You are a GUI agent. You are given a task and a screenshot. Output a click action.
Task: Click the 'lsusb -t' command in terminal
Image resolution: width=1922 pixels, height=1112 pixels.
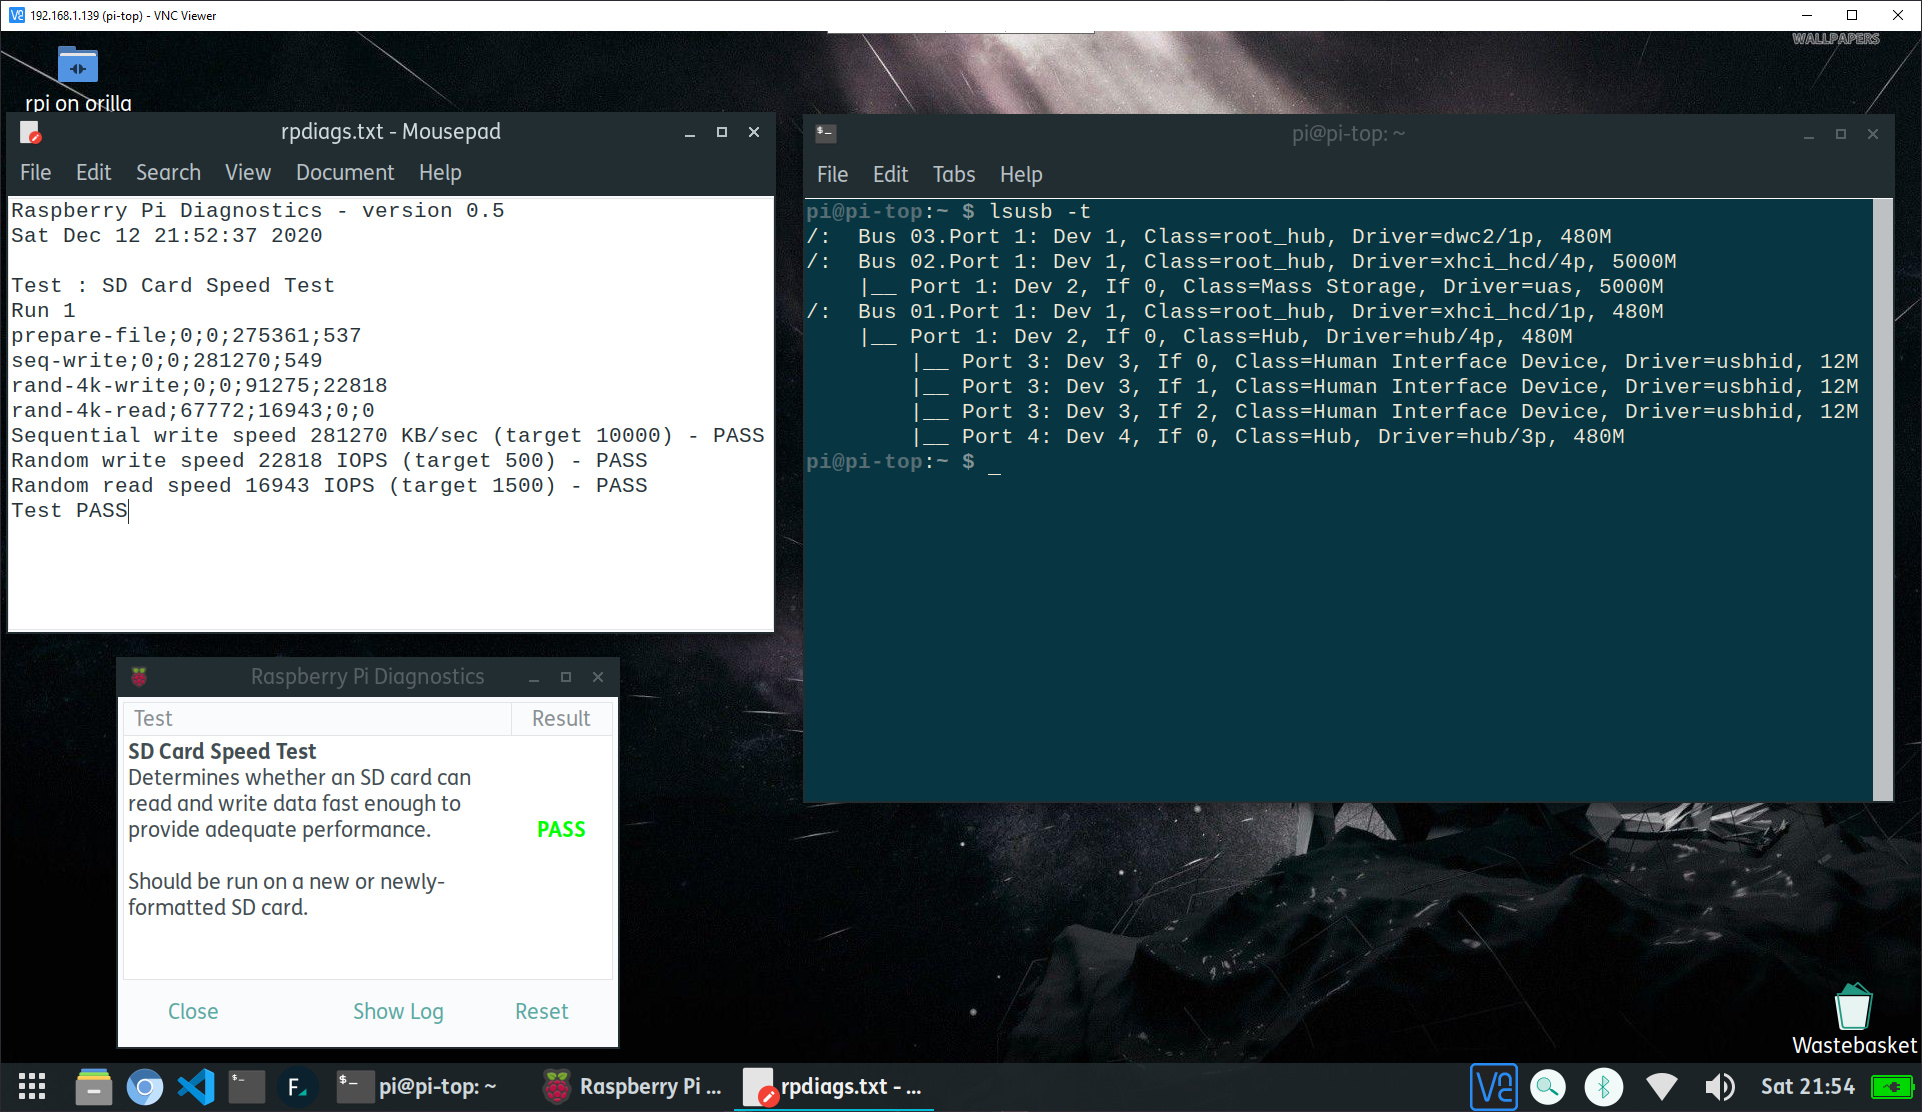1040,212
